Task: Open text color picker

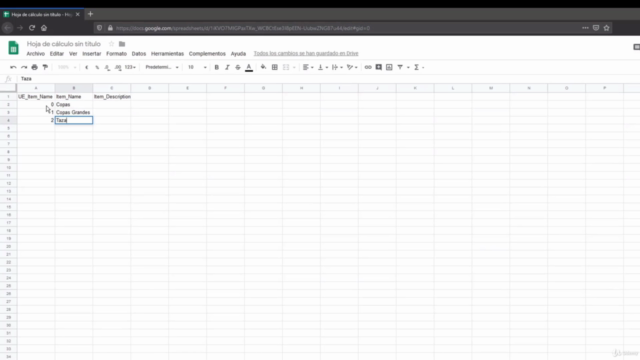Action: [249, 67]
